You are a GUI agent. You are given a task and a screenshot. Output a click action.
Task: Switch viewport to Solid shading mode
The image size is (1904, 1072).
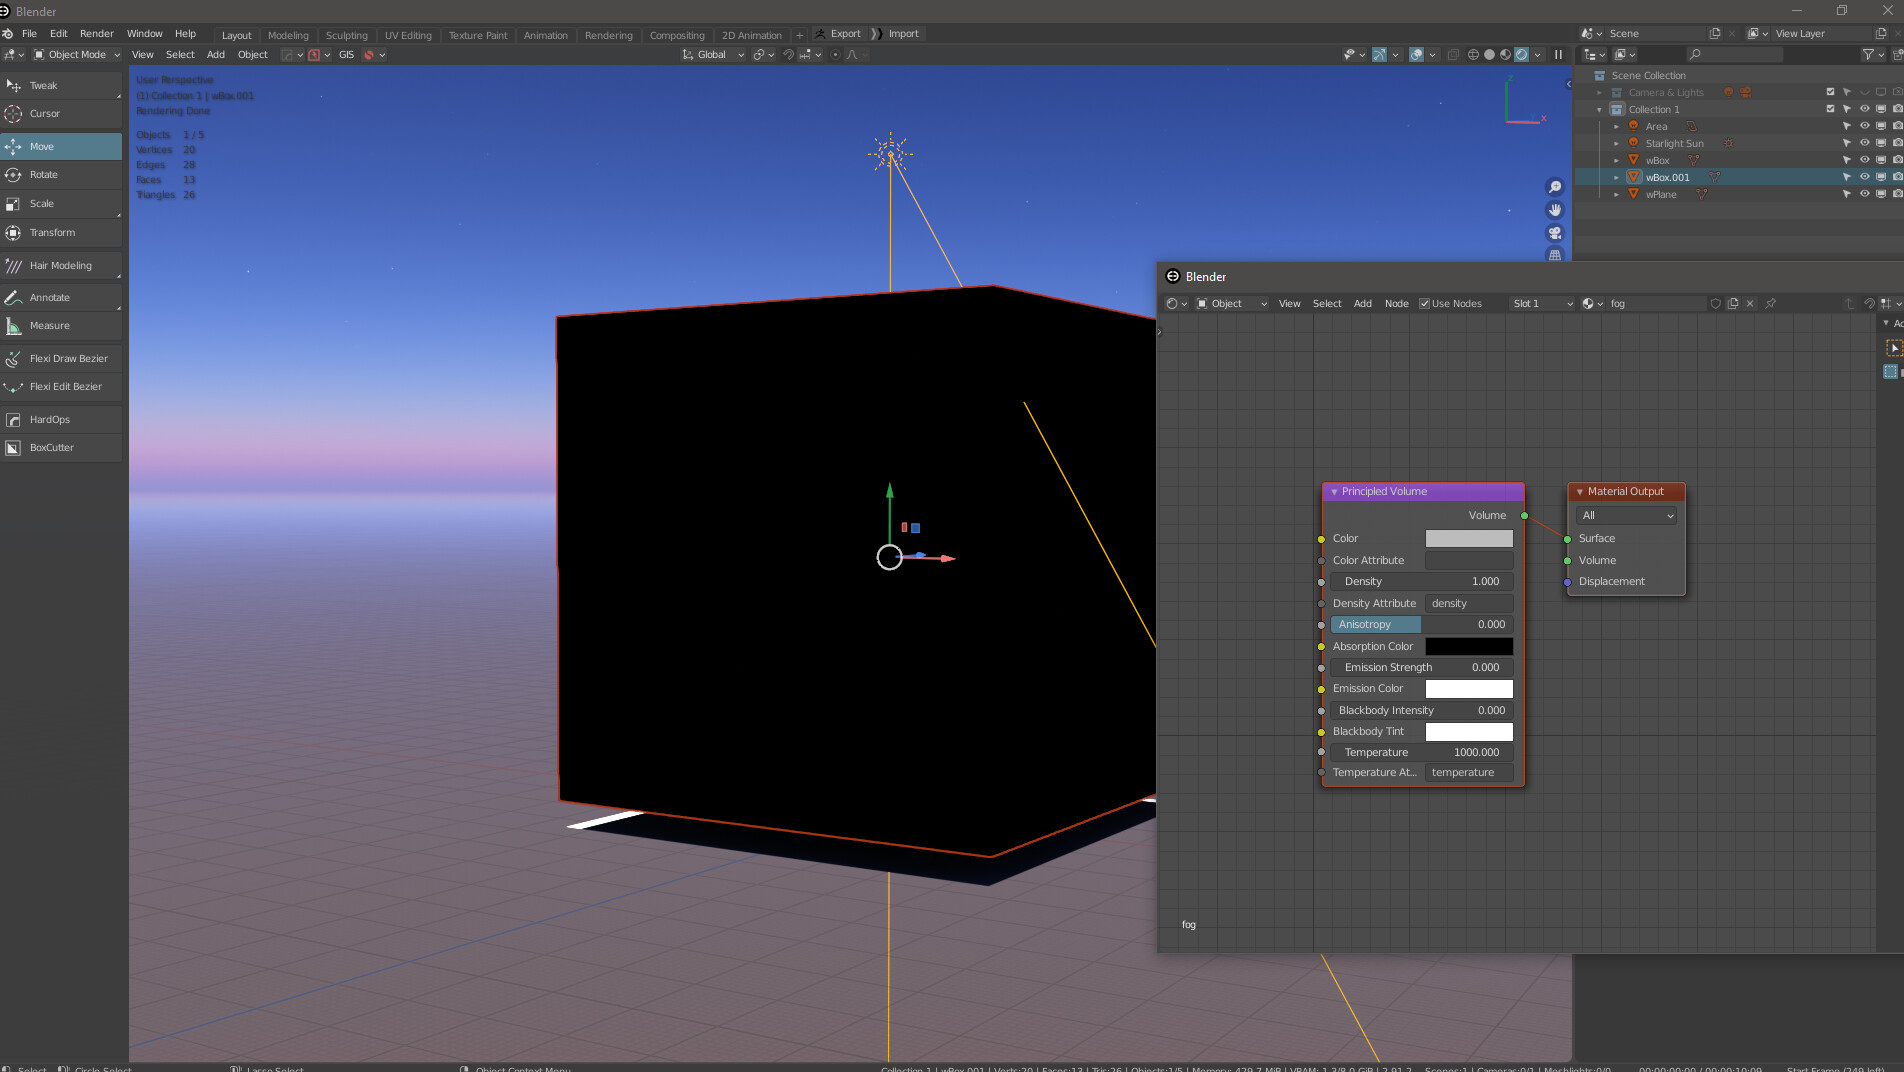tap(1490, 55)
